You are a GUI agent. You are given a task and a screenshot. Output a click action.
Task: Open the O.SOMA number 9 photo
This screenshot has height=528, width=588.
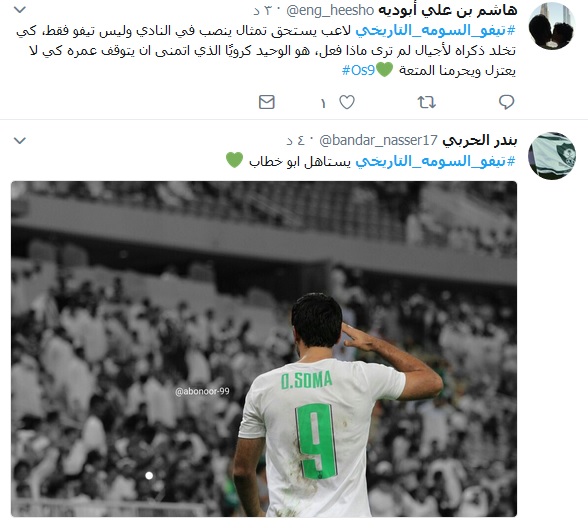[264, 349]
